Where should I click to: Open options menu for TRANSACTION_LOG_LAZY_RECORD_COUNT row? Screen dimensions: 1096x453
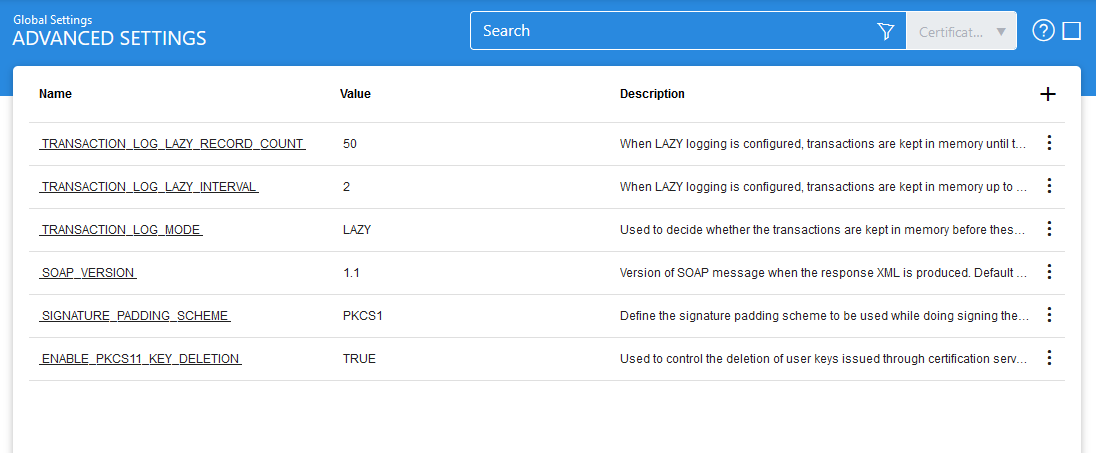pyautogui.click(x=1049, y=143)
